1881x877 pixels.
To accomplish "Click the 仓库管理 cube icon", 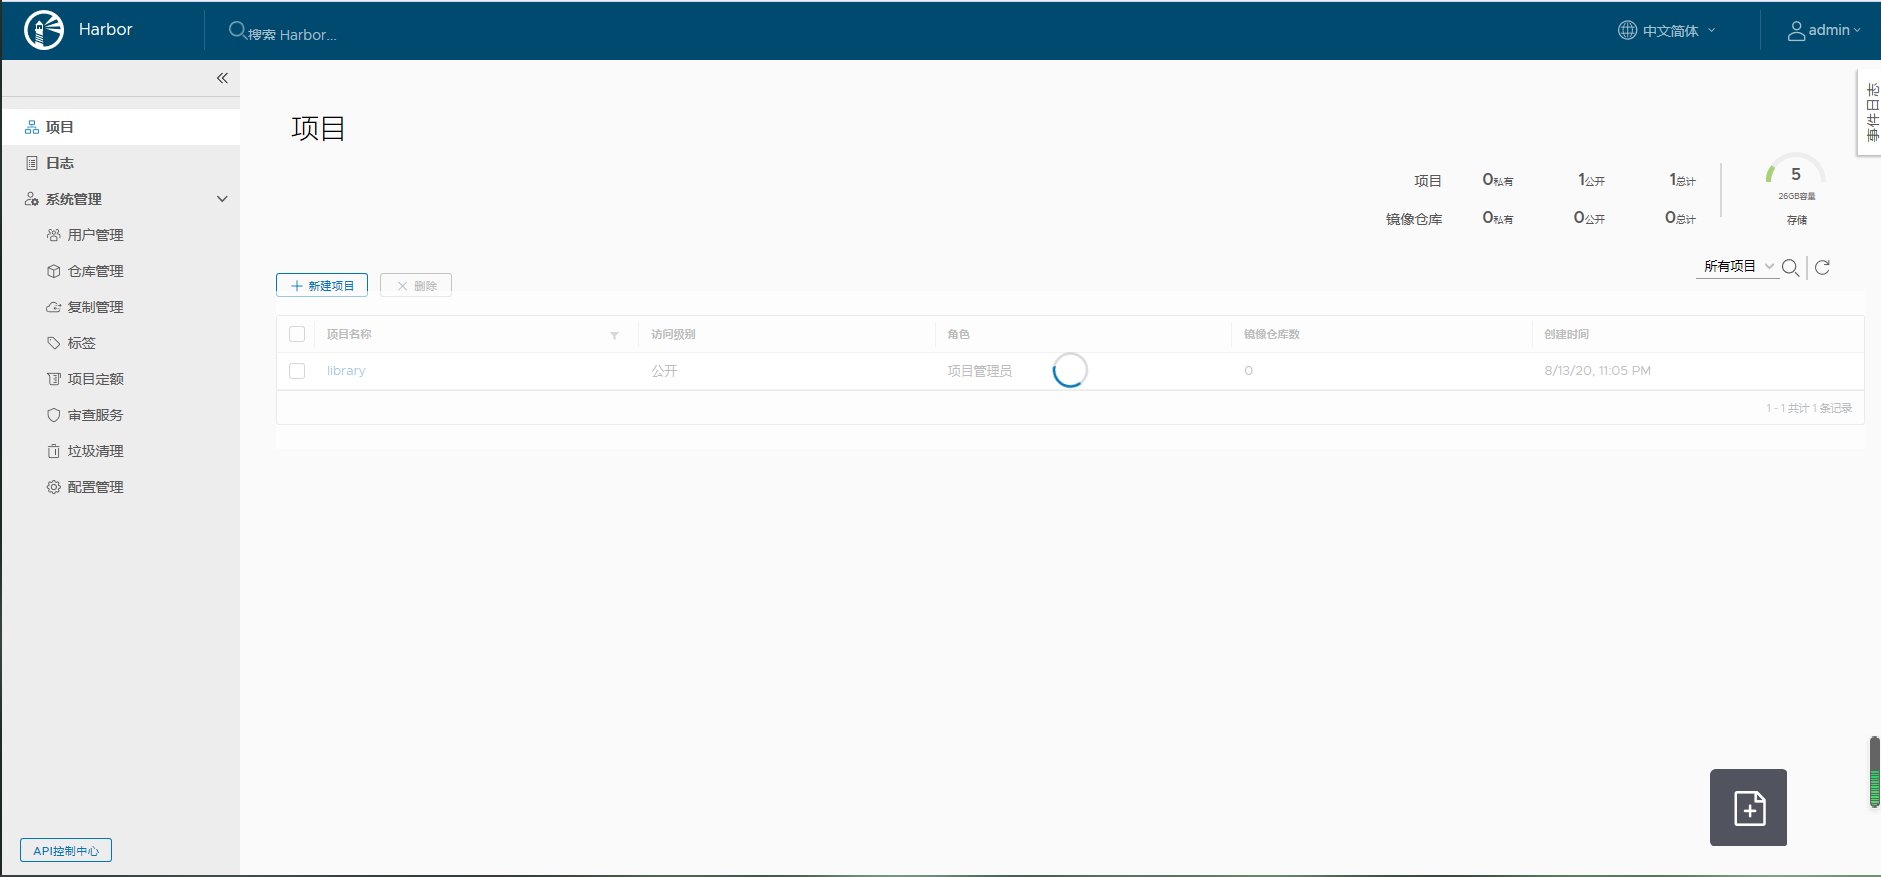I will coord(54,271).
